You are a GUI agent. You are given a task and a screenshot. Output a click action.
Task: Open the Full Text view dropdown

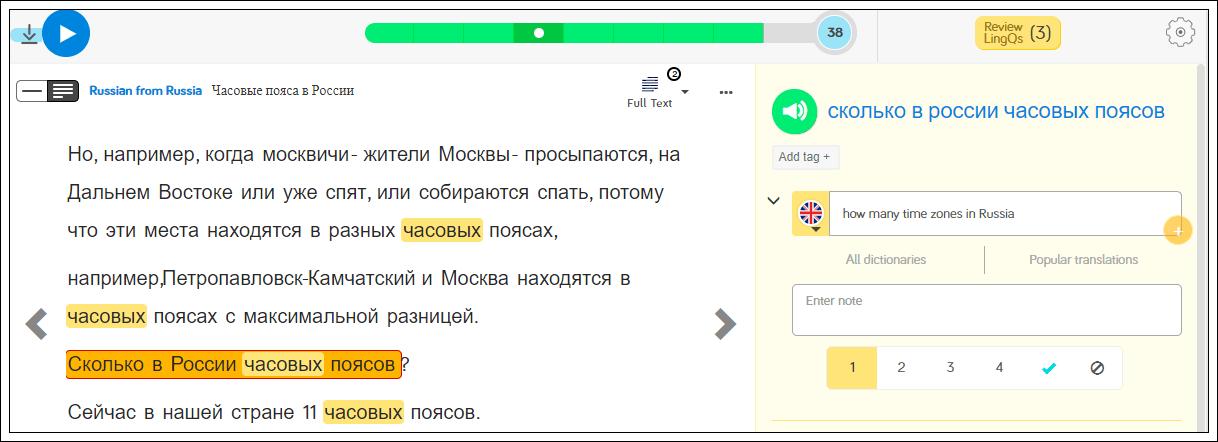point(684,92)
